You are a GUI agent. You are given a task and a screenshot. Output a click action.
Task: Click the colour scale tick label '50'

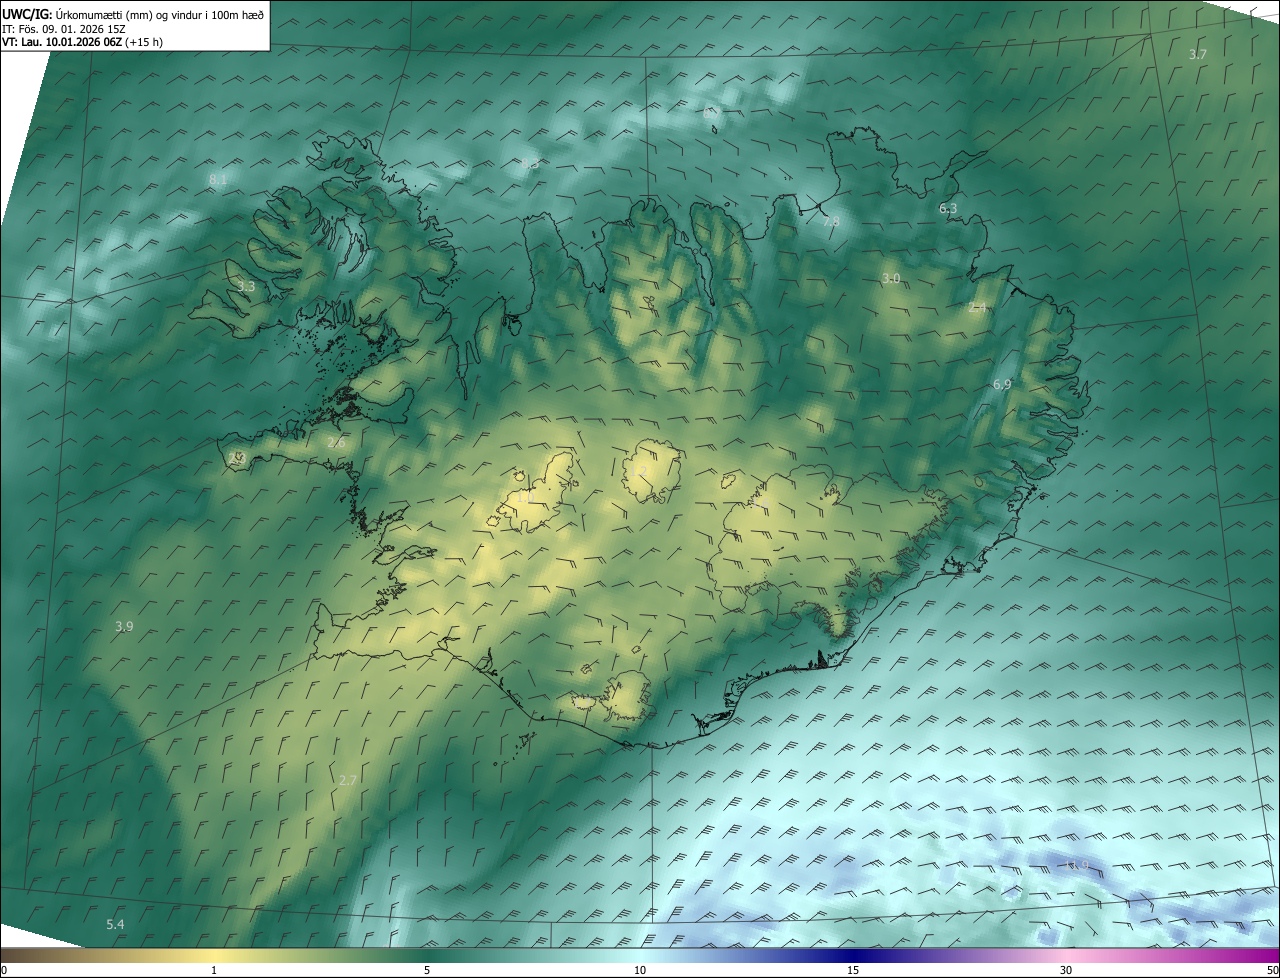click(x=1272, y=970)
